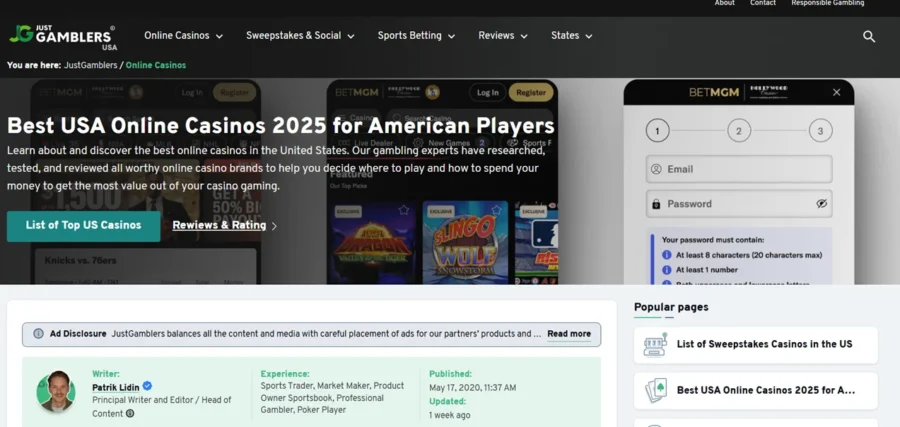The width and height of the screenshot is (900, 427).
Task: Click Log In in middle BetMGM screenshot
Action: [x=487, y=92]
